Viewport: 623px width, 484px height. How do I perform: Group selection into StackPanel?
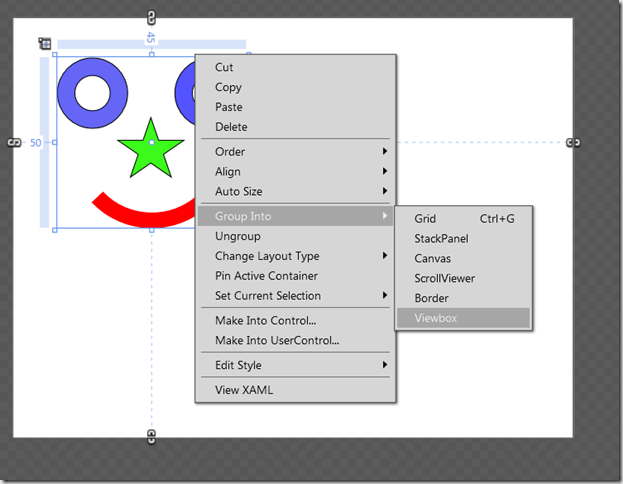[x=463, y=238]
